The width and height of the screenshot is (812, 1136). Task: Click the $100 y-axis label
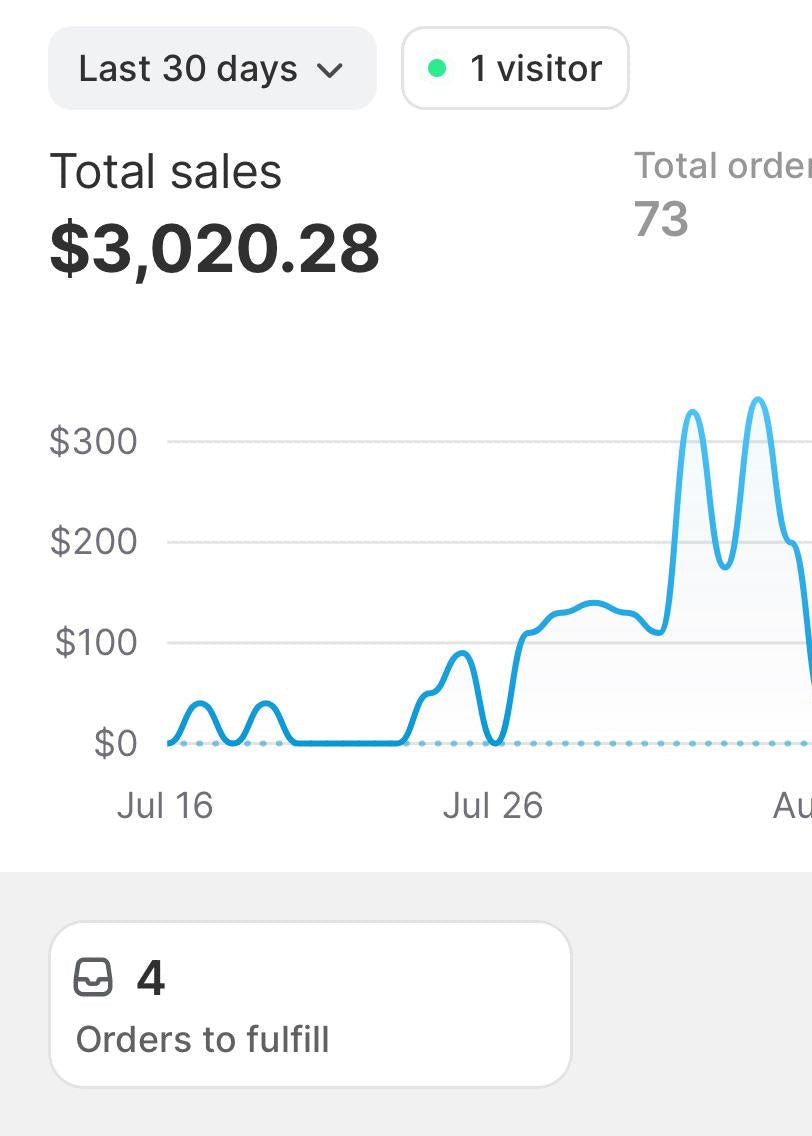point(96,642)
